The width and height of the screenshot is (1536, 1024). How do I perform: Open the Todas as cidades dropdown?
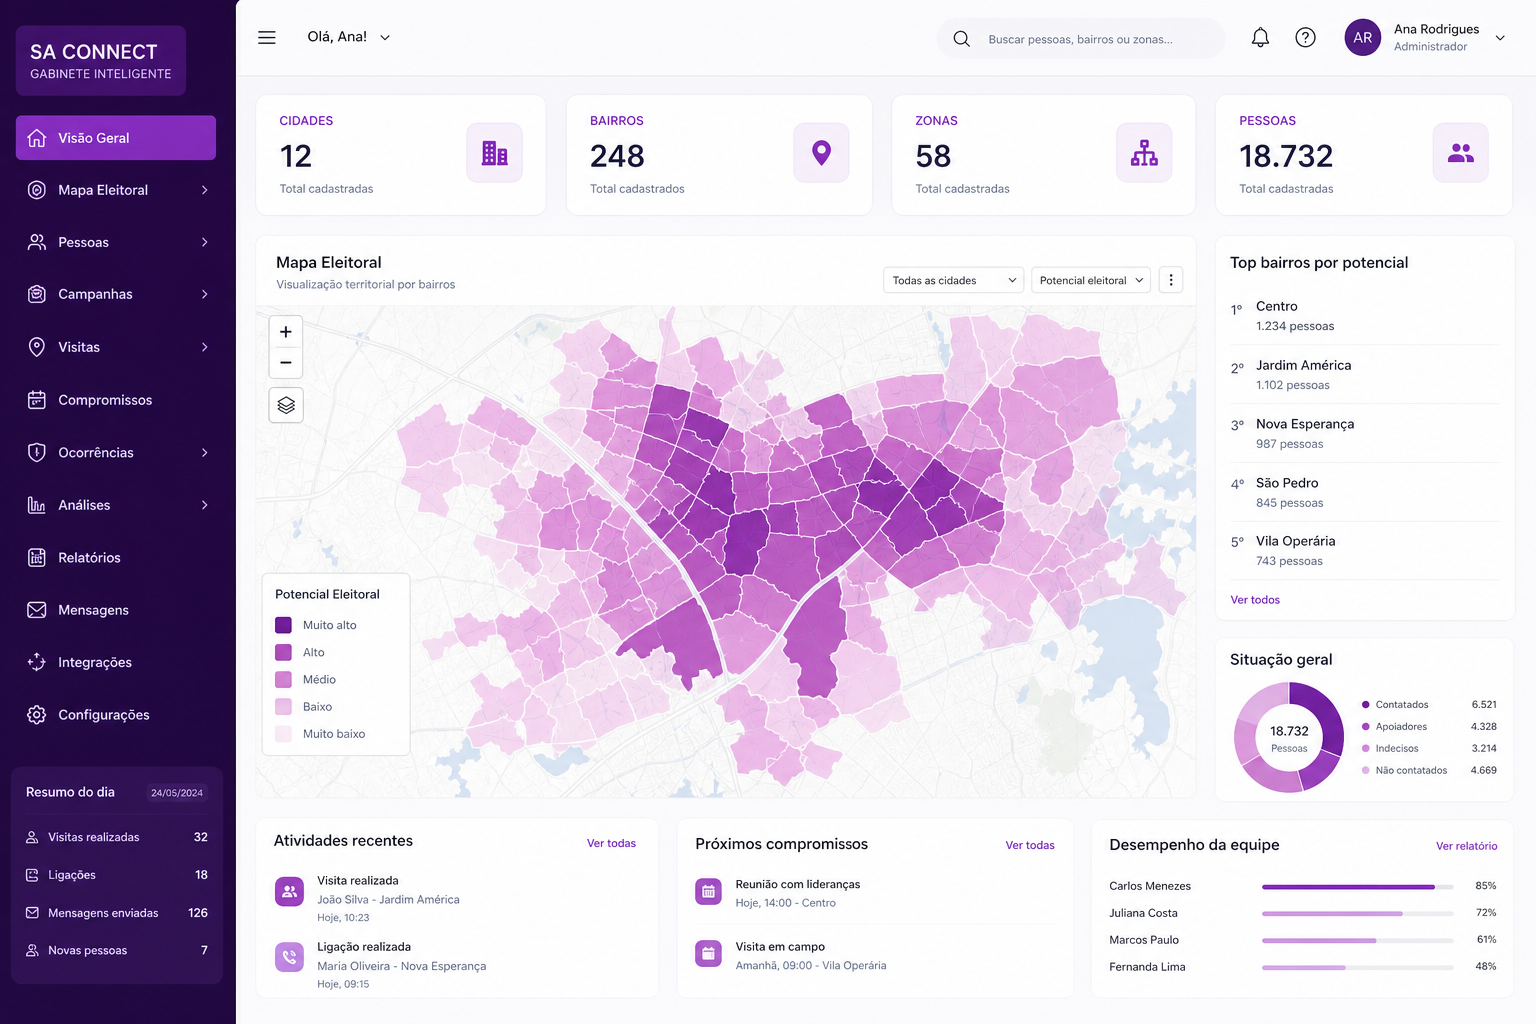pyautogui.click(x=954, y=280)
